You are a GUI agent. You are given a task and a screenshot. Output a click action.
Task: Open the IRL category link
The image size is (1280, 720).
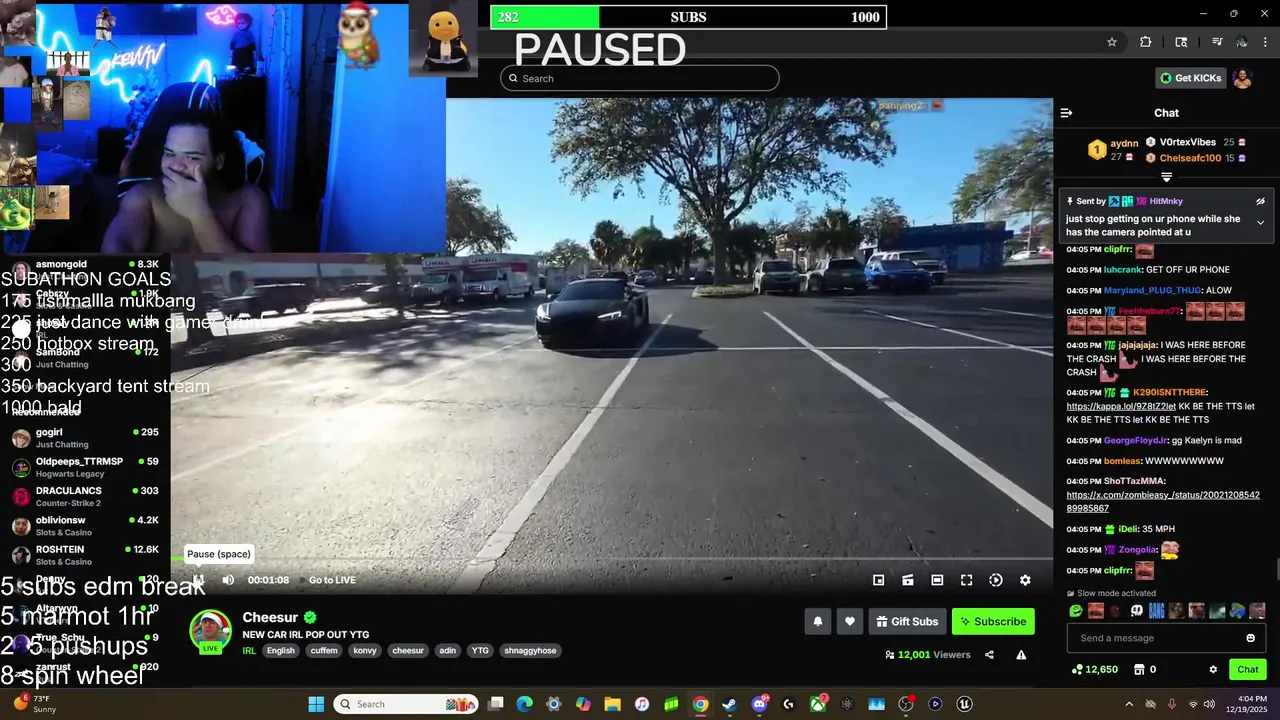point(249,650)
